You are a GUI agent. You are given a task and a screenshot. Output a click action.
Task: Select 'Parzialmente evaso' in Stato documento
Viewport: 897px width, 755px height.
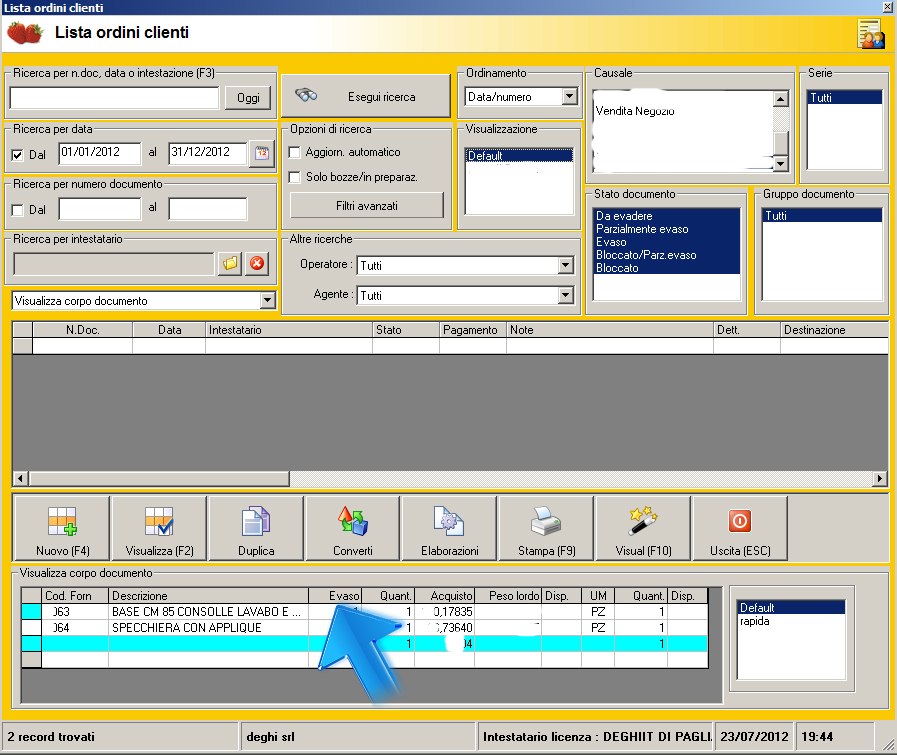[x=641, y=229]
